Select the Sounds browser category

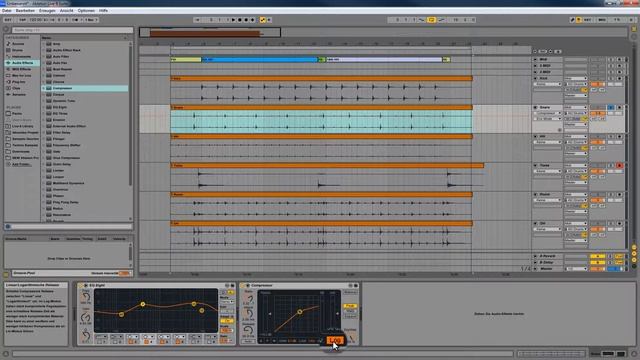[18, 44]
